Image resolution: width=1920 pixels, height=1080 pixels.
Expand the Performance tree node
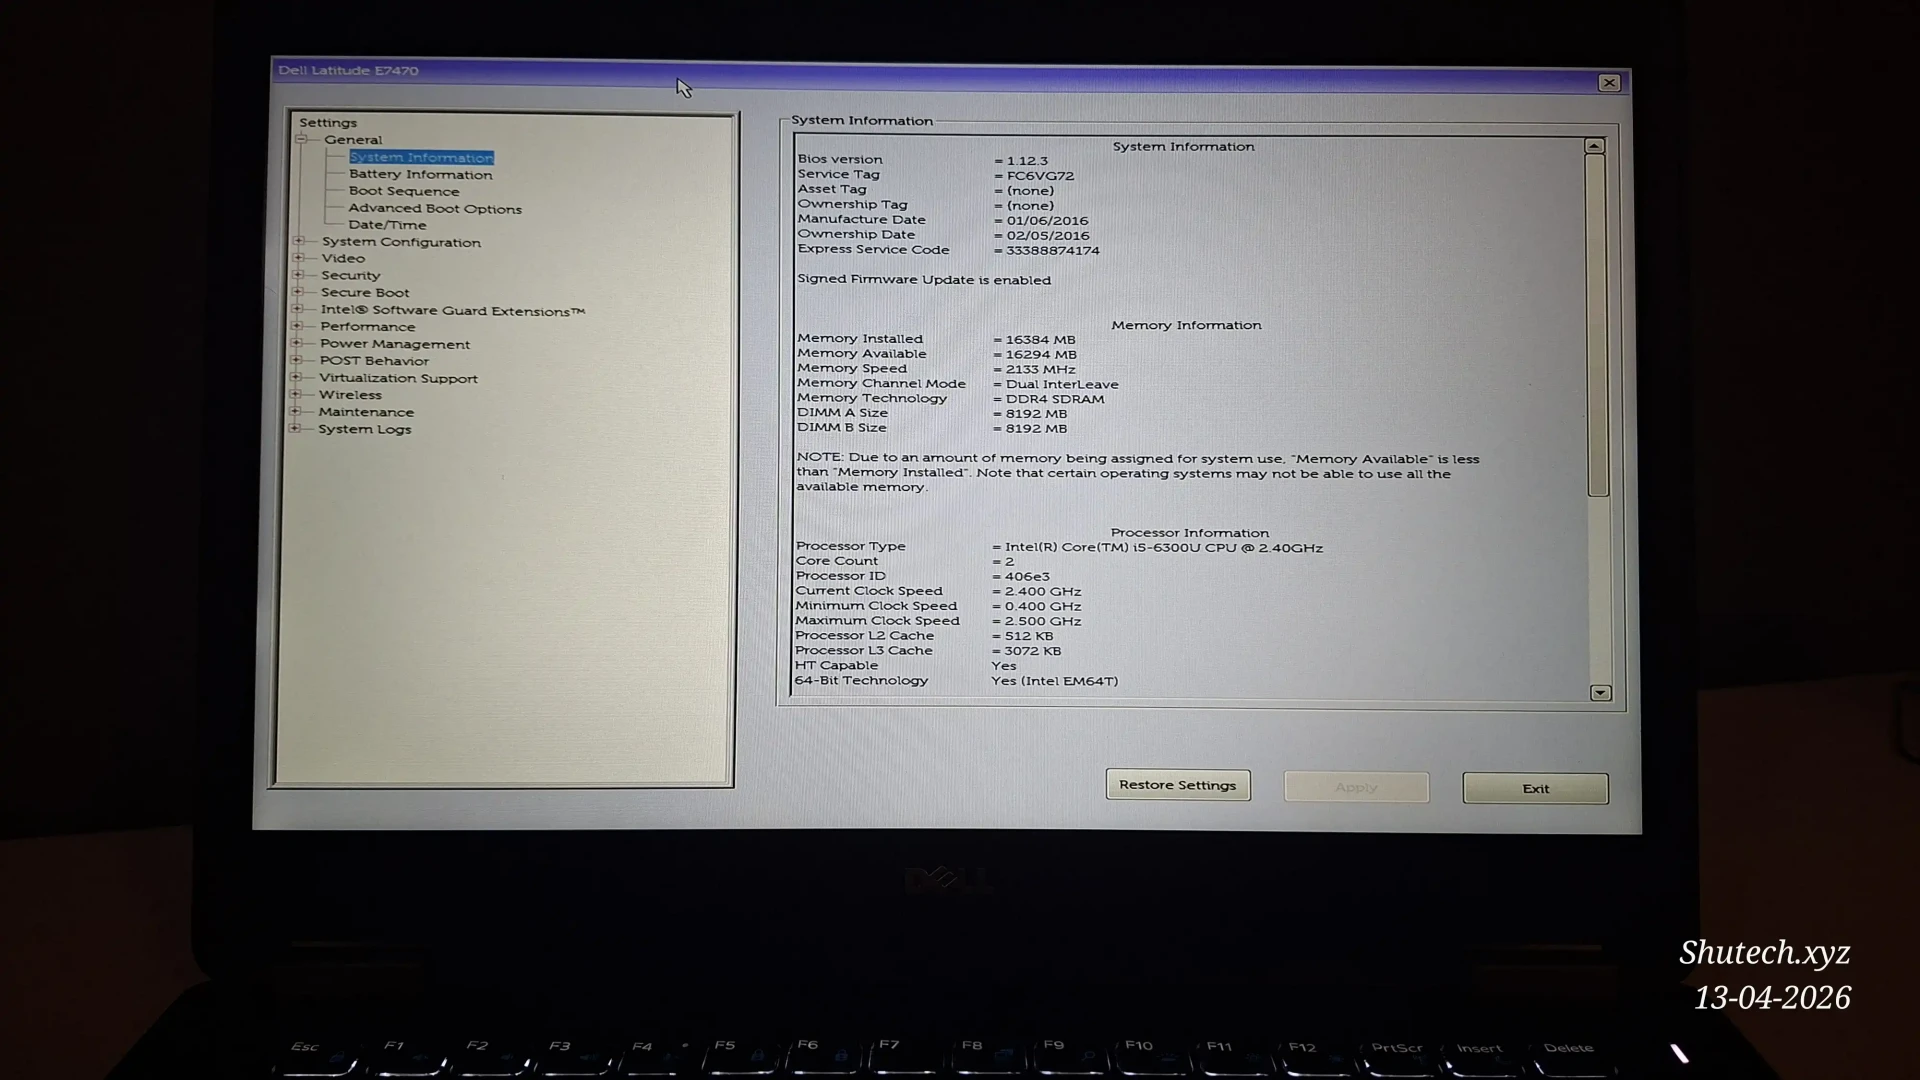point(297,326)
